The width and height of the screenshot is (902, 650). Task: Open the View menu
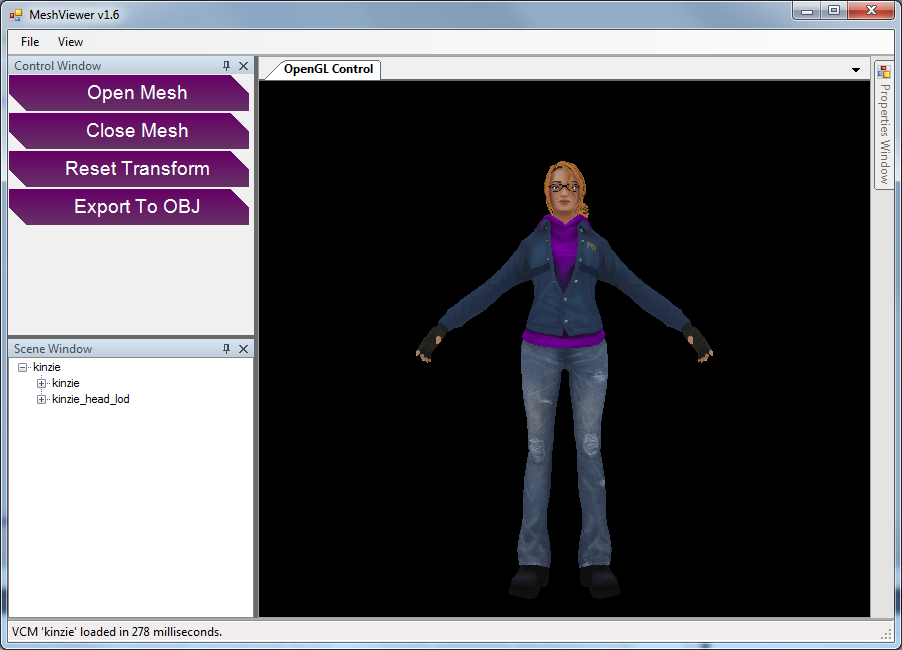point(70,42)
